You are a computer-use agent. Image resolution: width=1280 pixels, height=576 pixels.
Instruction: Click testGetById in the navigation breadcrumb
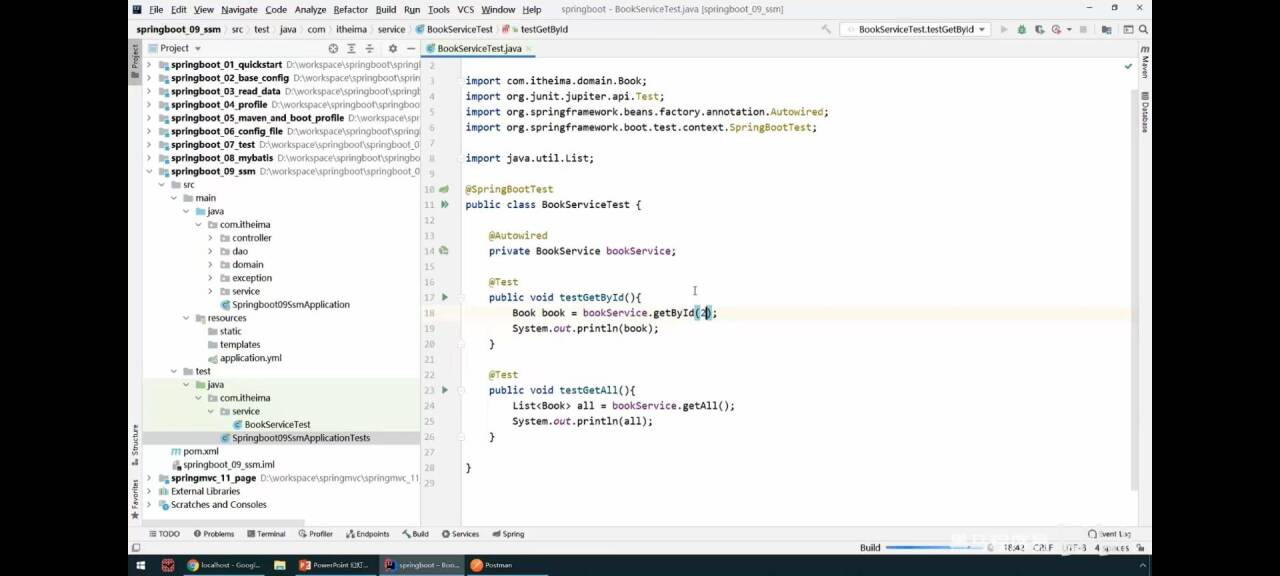pos(544,29)
